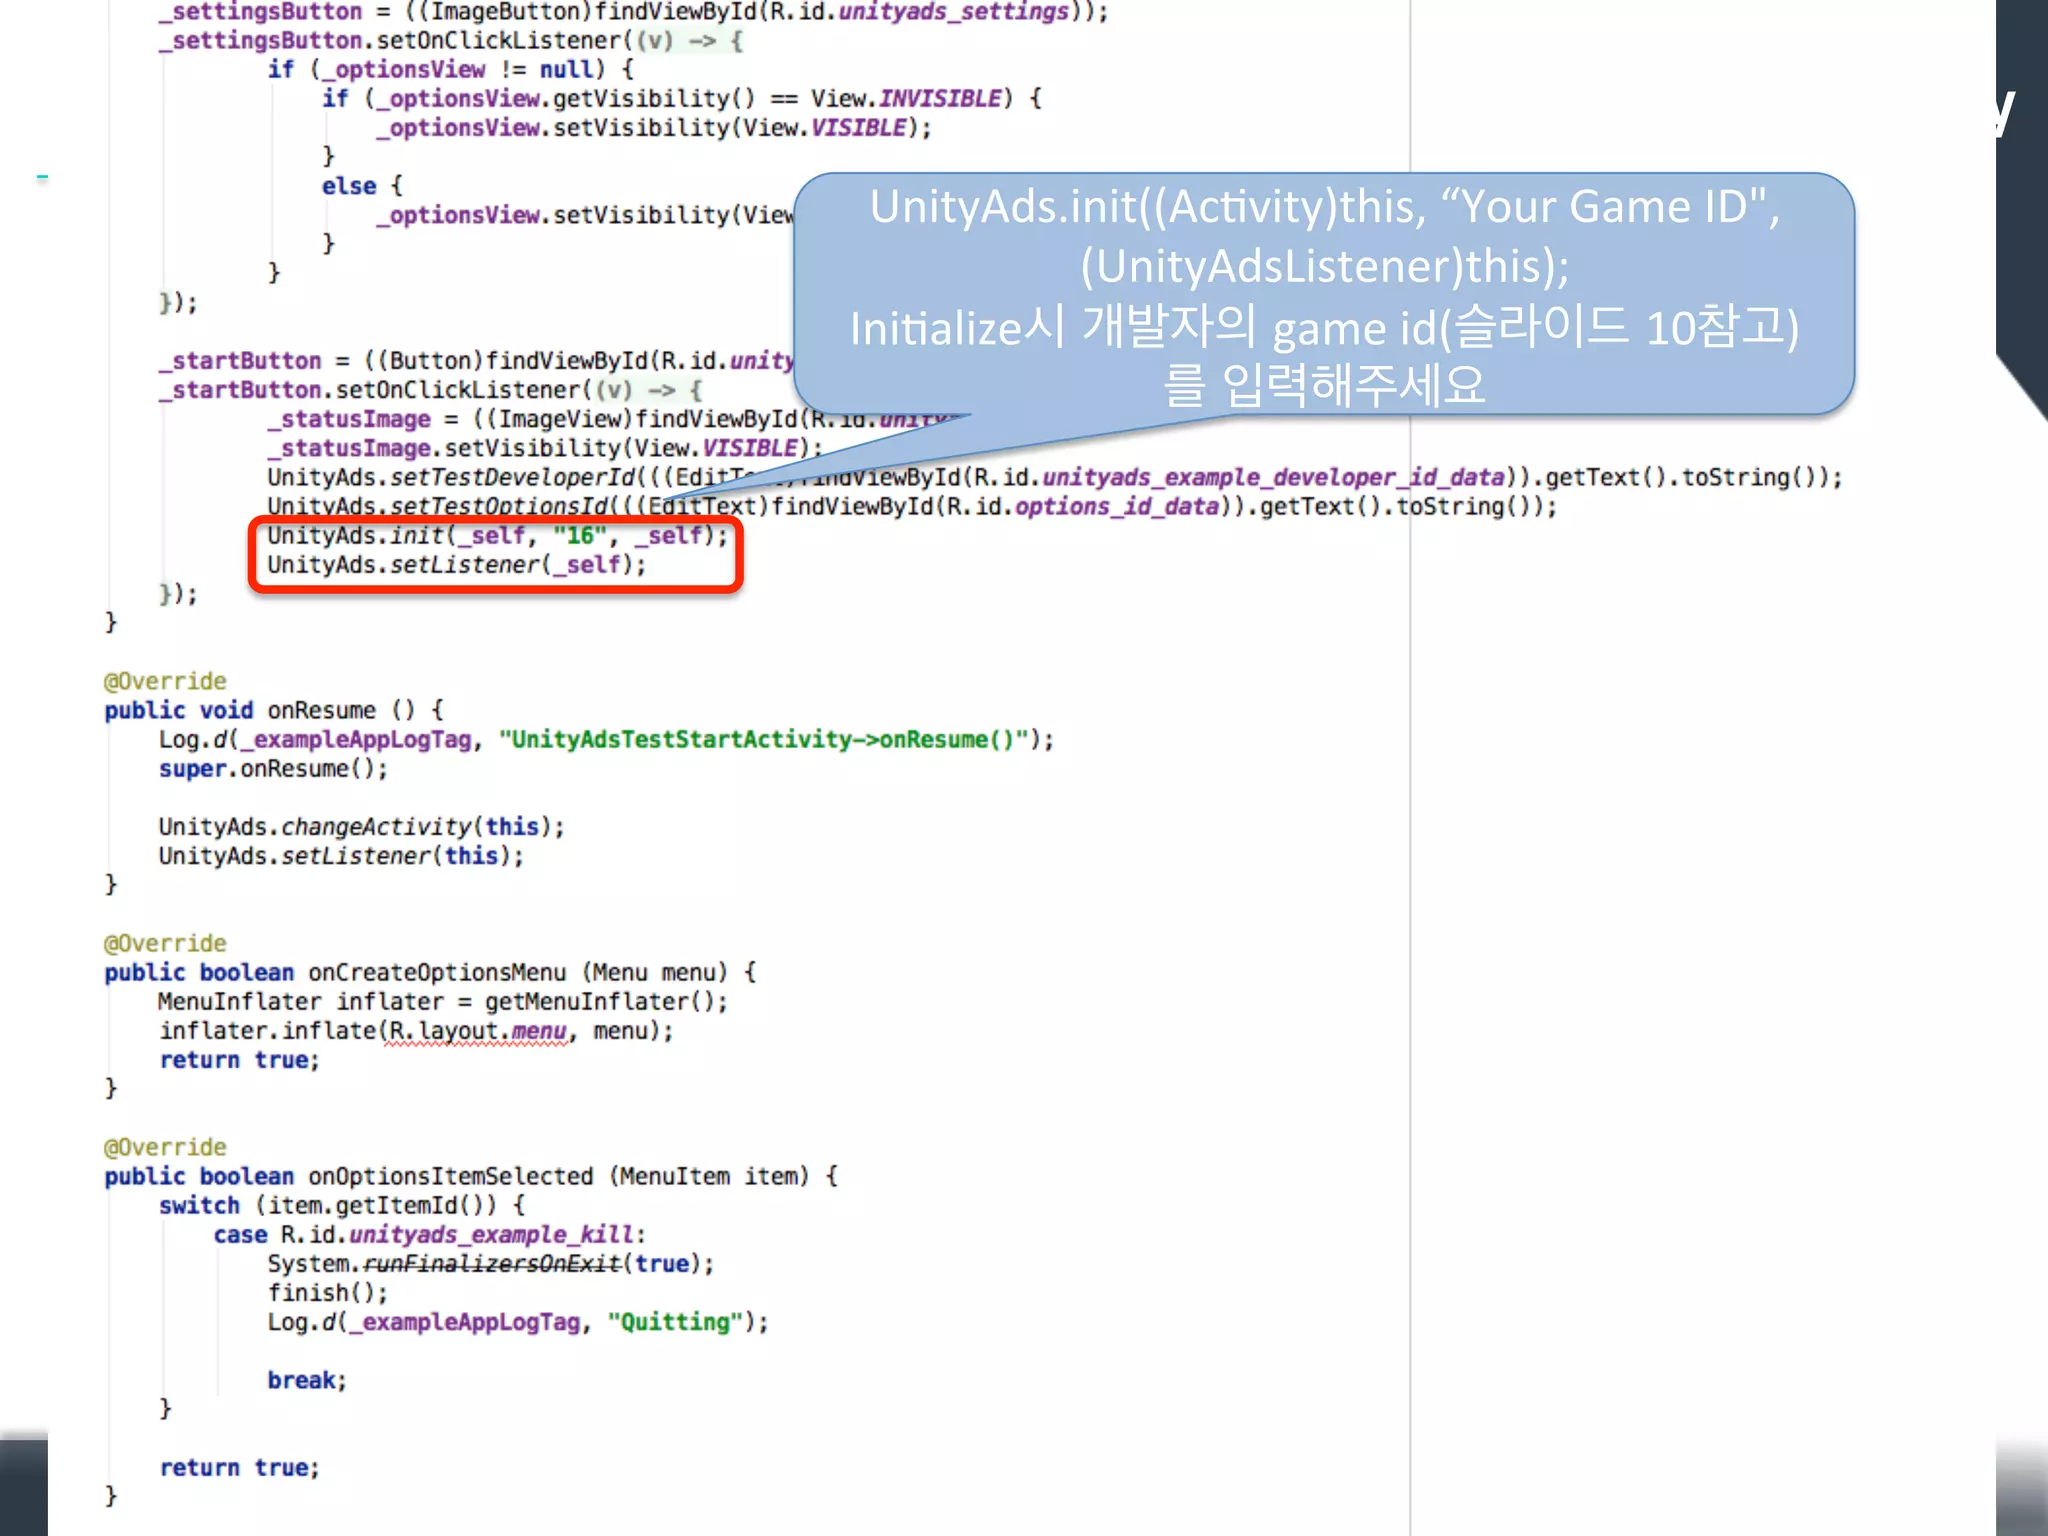This screenshot has height=1536, width=2048.
Task: Click the '_startButton = ((Button)findViewById' line
Action: tap(476, 361)
